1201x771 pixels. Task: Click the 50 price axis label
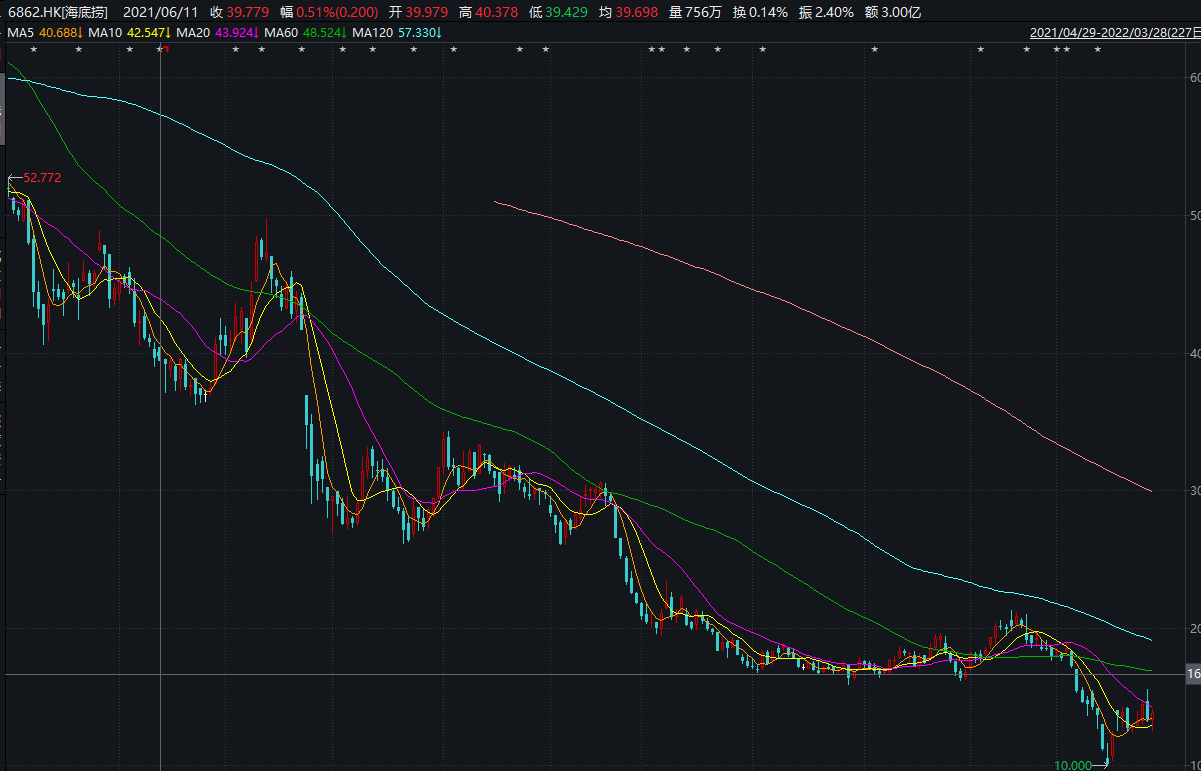coord(1194,216)
